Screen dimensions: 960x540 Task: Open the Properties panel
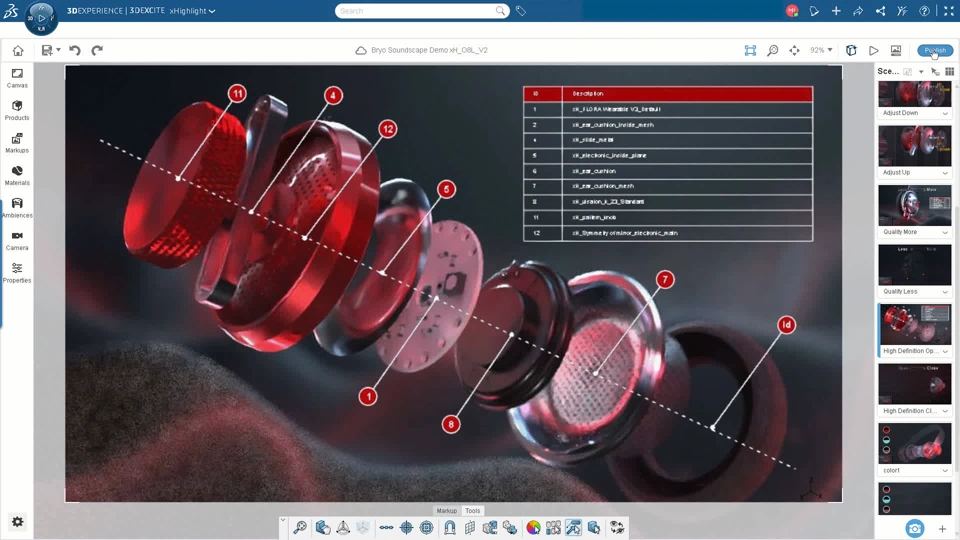(x=17, y=273)
